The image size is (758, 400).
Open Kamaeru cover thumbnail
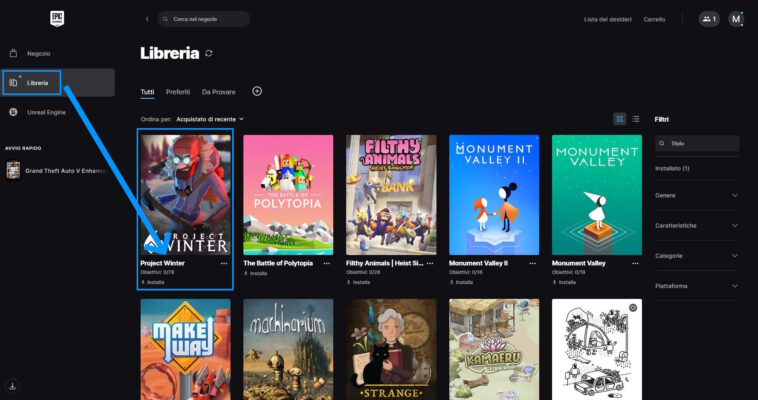(x=494, y=349)
